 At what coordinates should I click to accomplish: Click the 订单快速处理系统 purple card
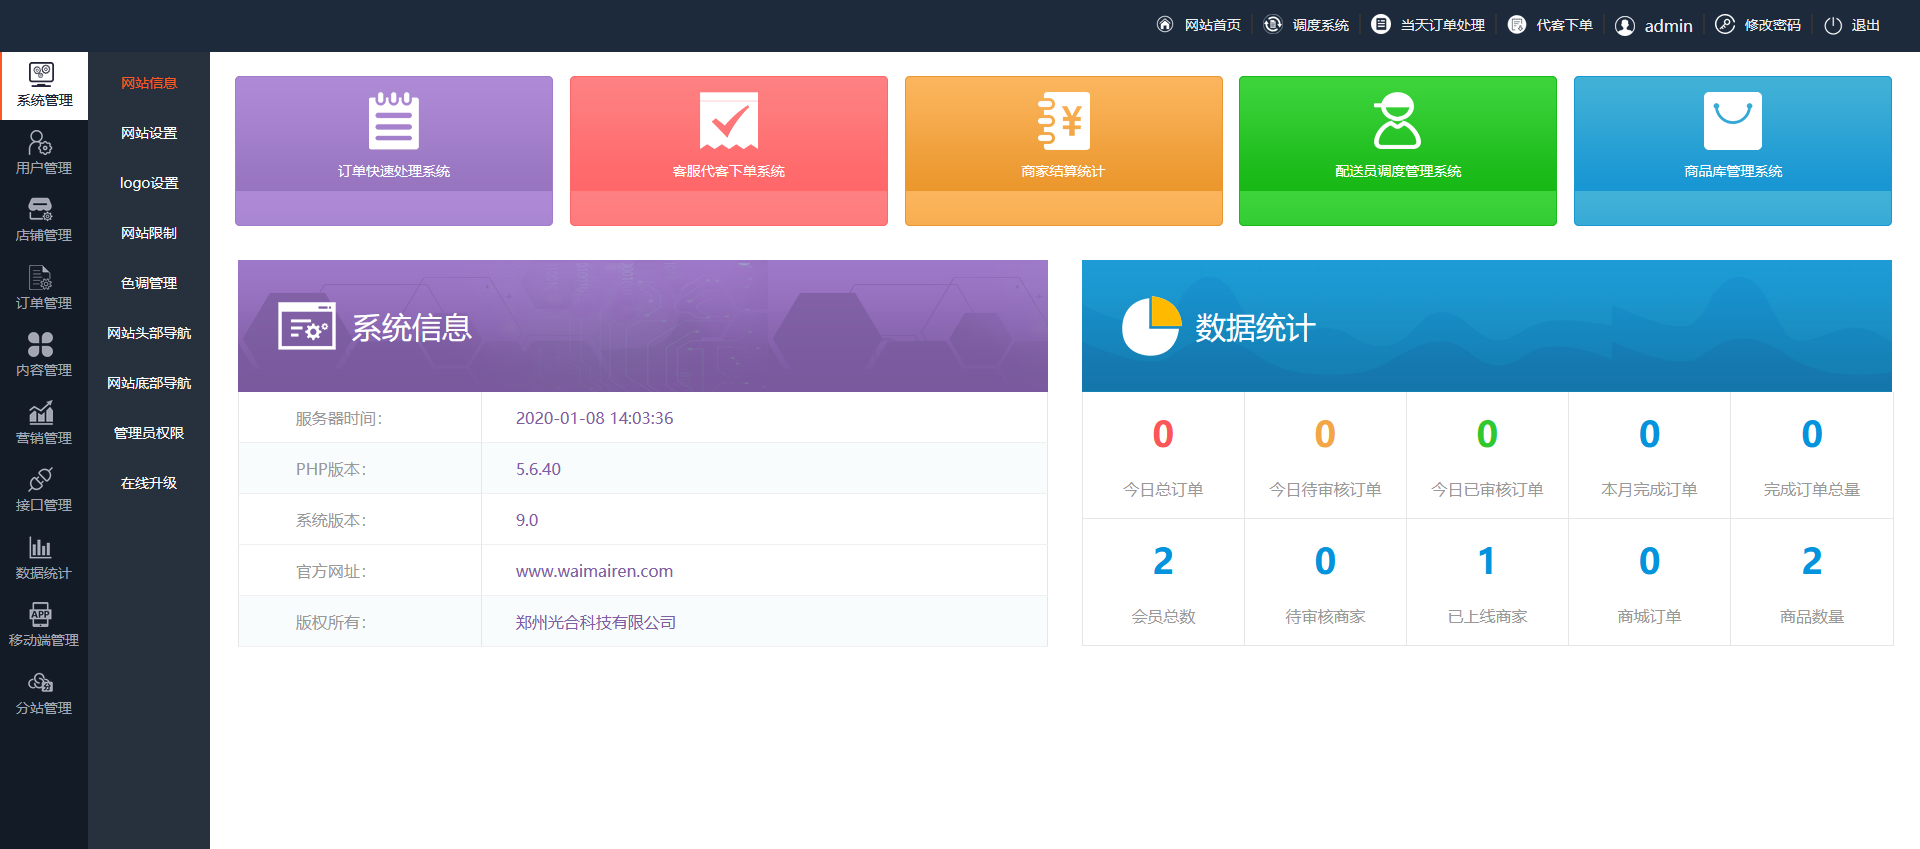(x=393, y=150)
